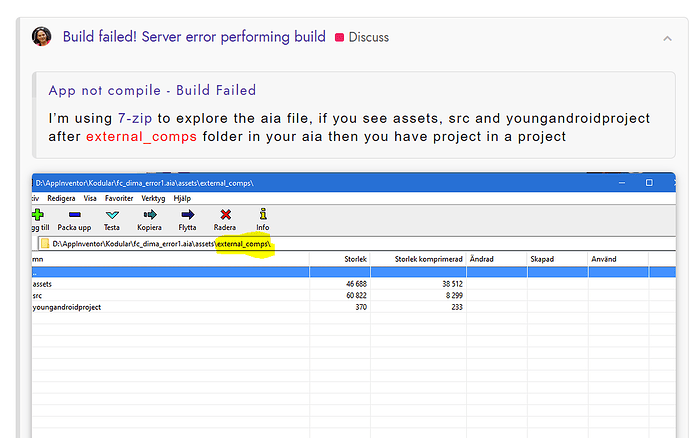Follow the 7-zip hyperlink

point(135,118)
